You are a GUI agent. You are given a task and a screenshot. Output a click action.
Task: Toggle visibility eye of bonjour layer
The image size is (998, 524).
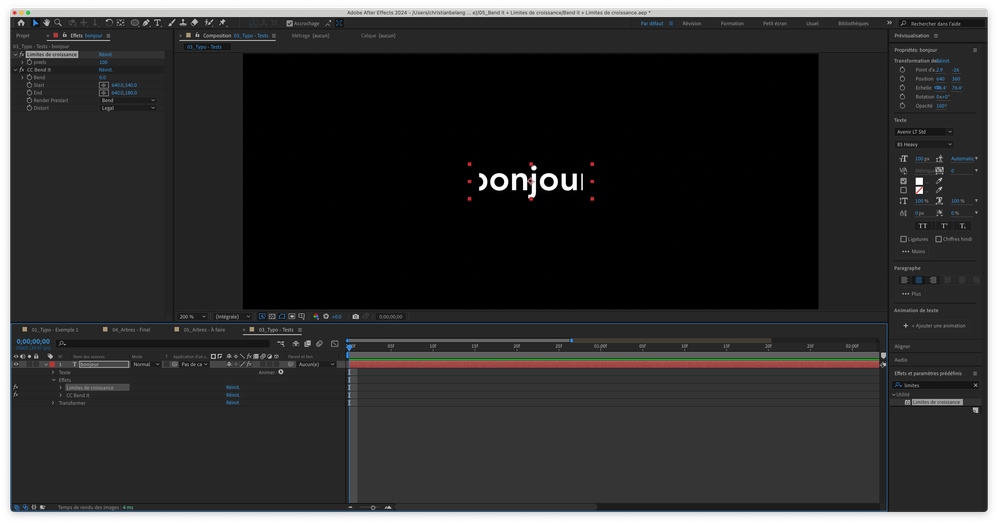tap(16, 365)
